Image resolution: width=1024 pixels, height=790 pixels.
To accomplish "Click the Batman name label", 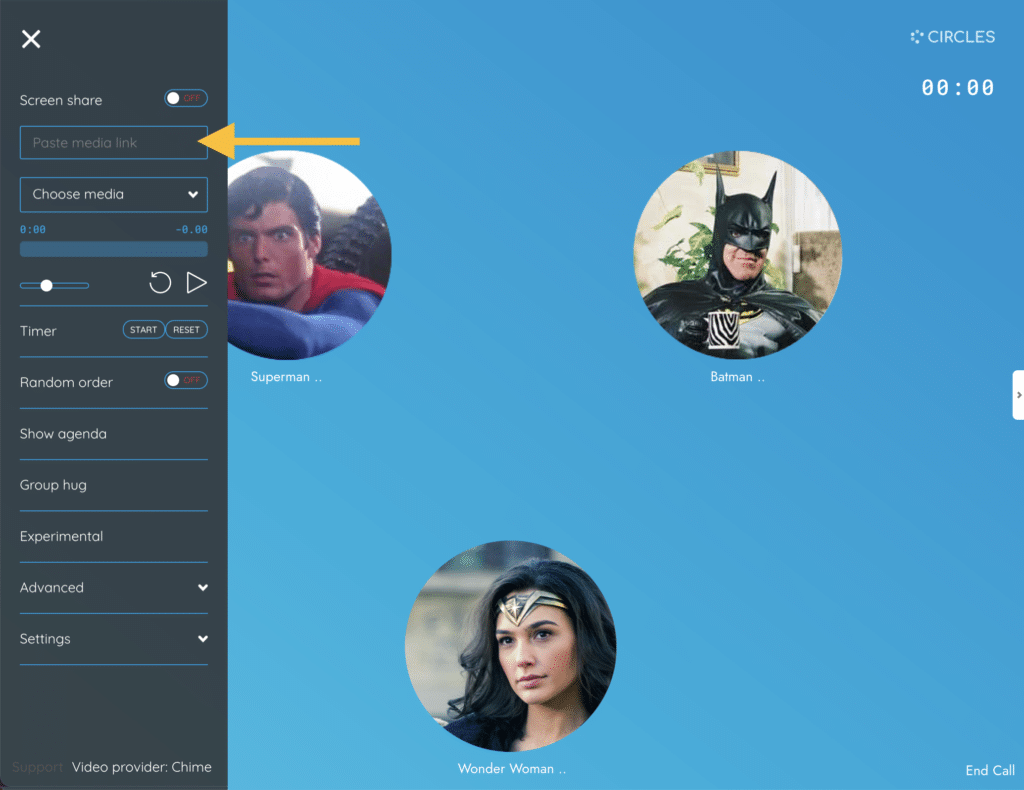I will tap(737, 377).
